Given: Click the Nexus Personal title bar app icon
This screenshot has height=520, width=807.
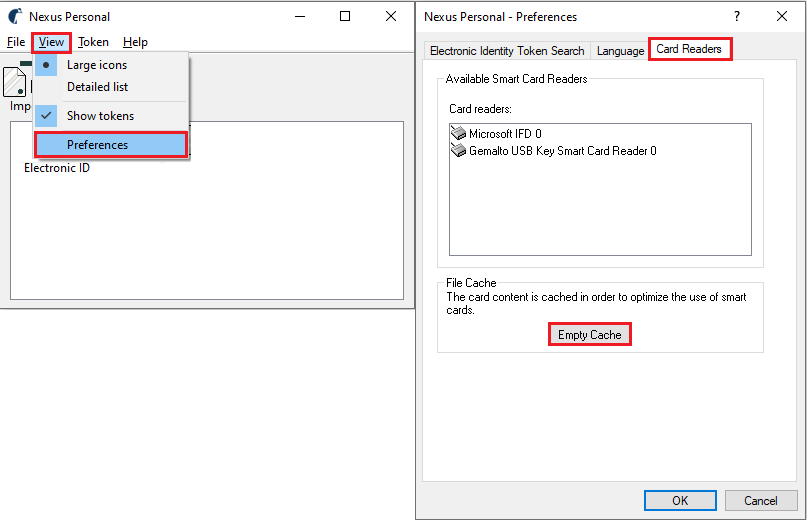Looking at the screenshot, I should pyautogui.click(x=15, y=17).
